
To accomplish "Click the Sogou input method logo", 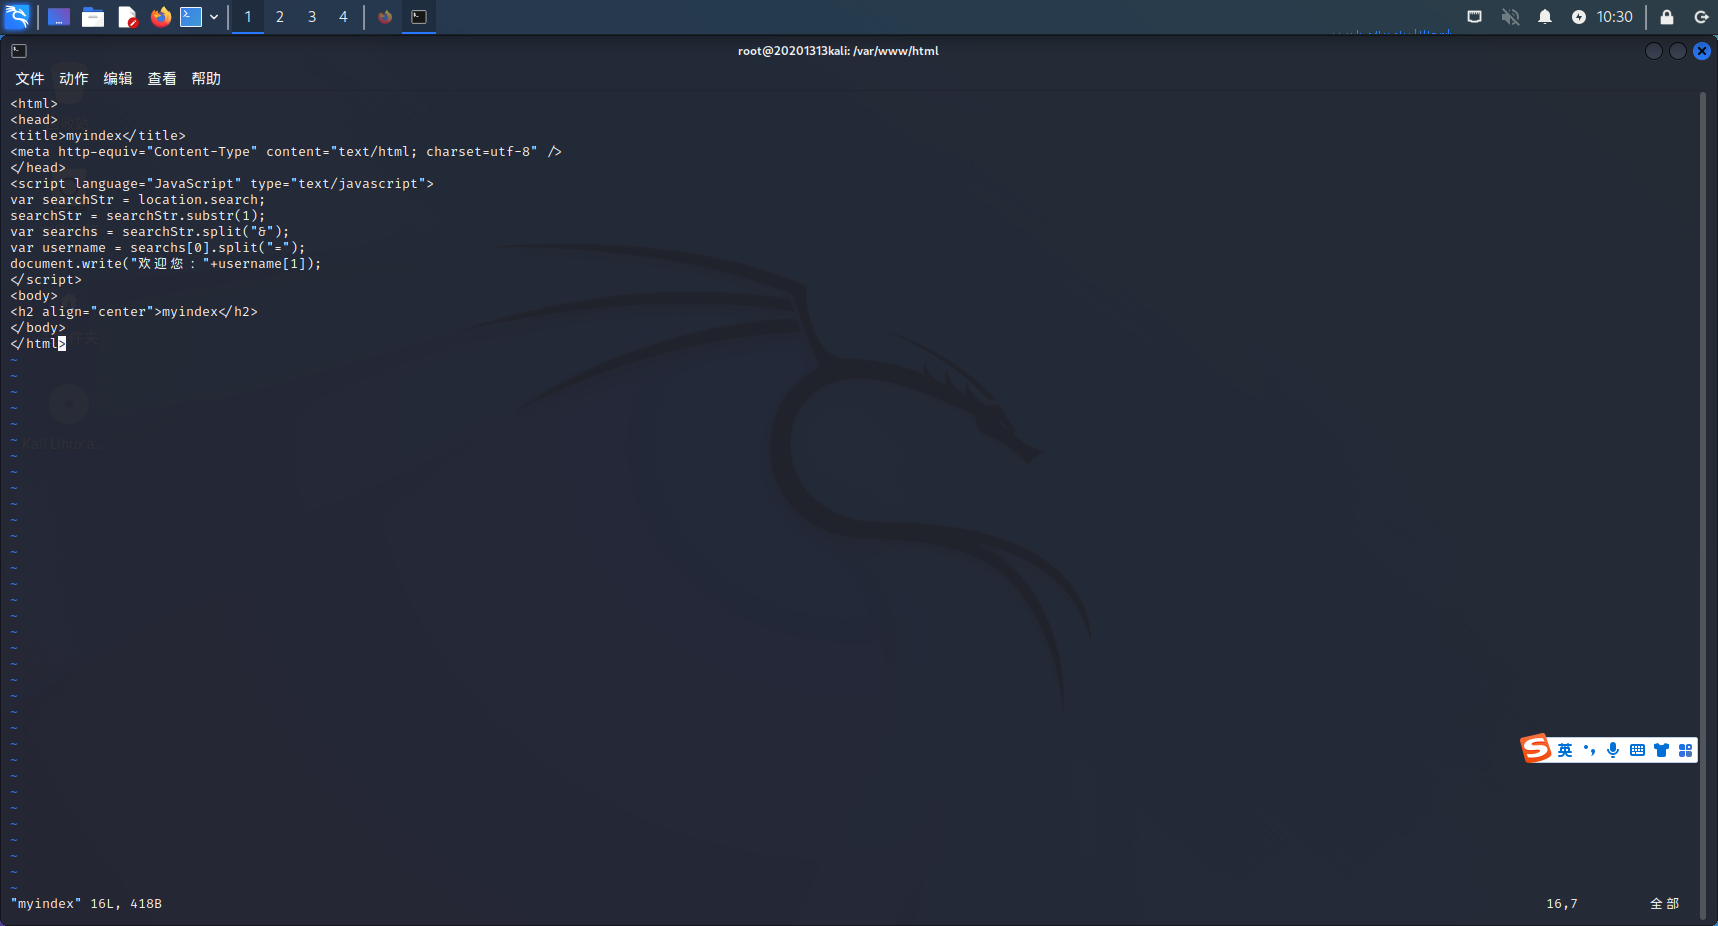I will [1536, 748].
